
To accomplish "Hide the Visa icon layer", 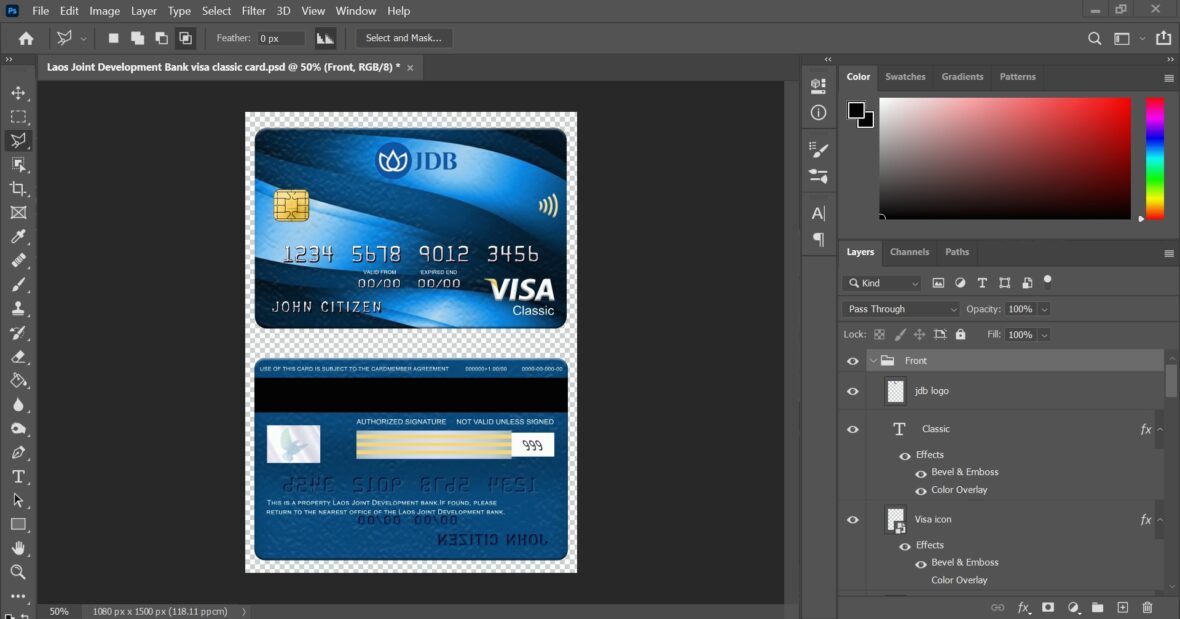I will point(853,520).
